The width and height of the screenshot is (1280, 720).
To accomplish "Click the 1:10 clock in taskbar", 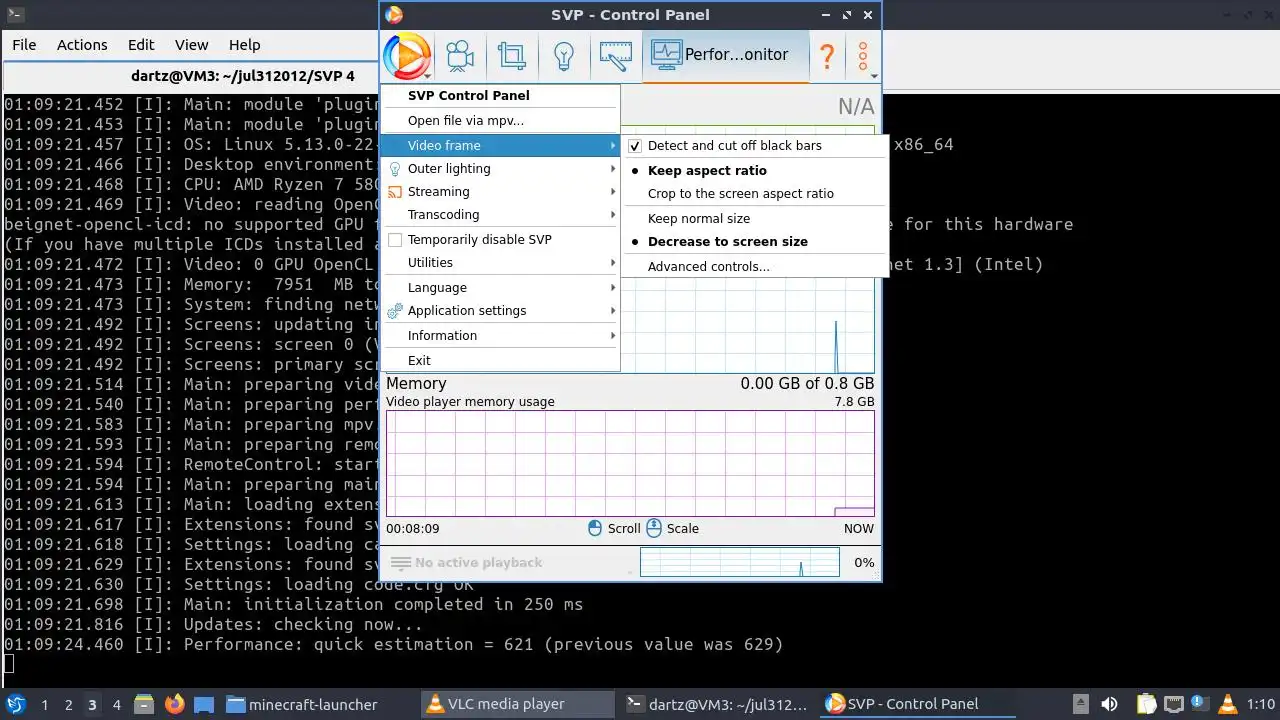I will click(x=1261, y=704).
